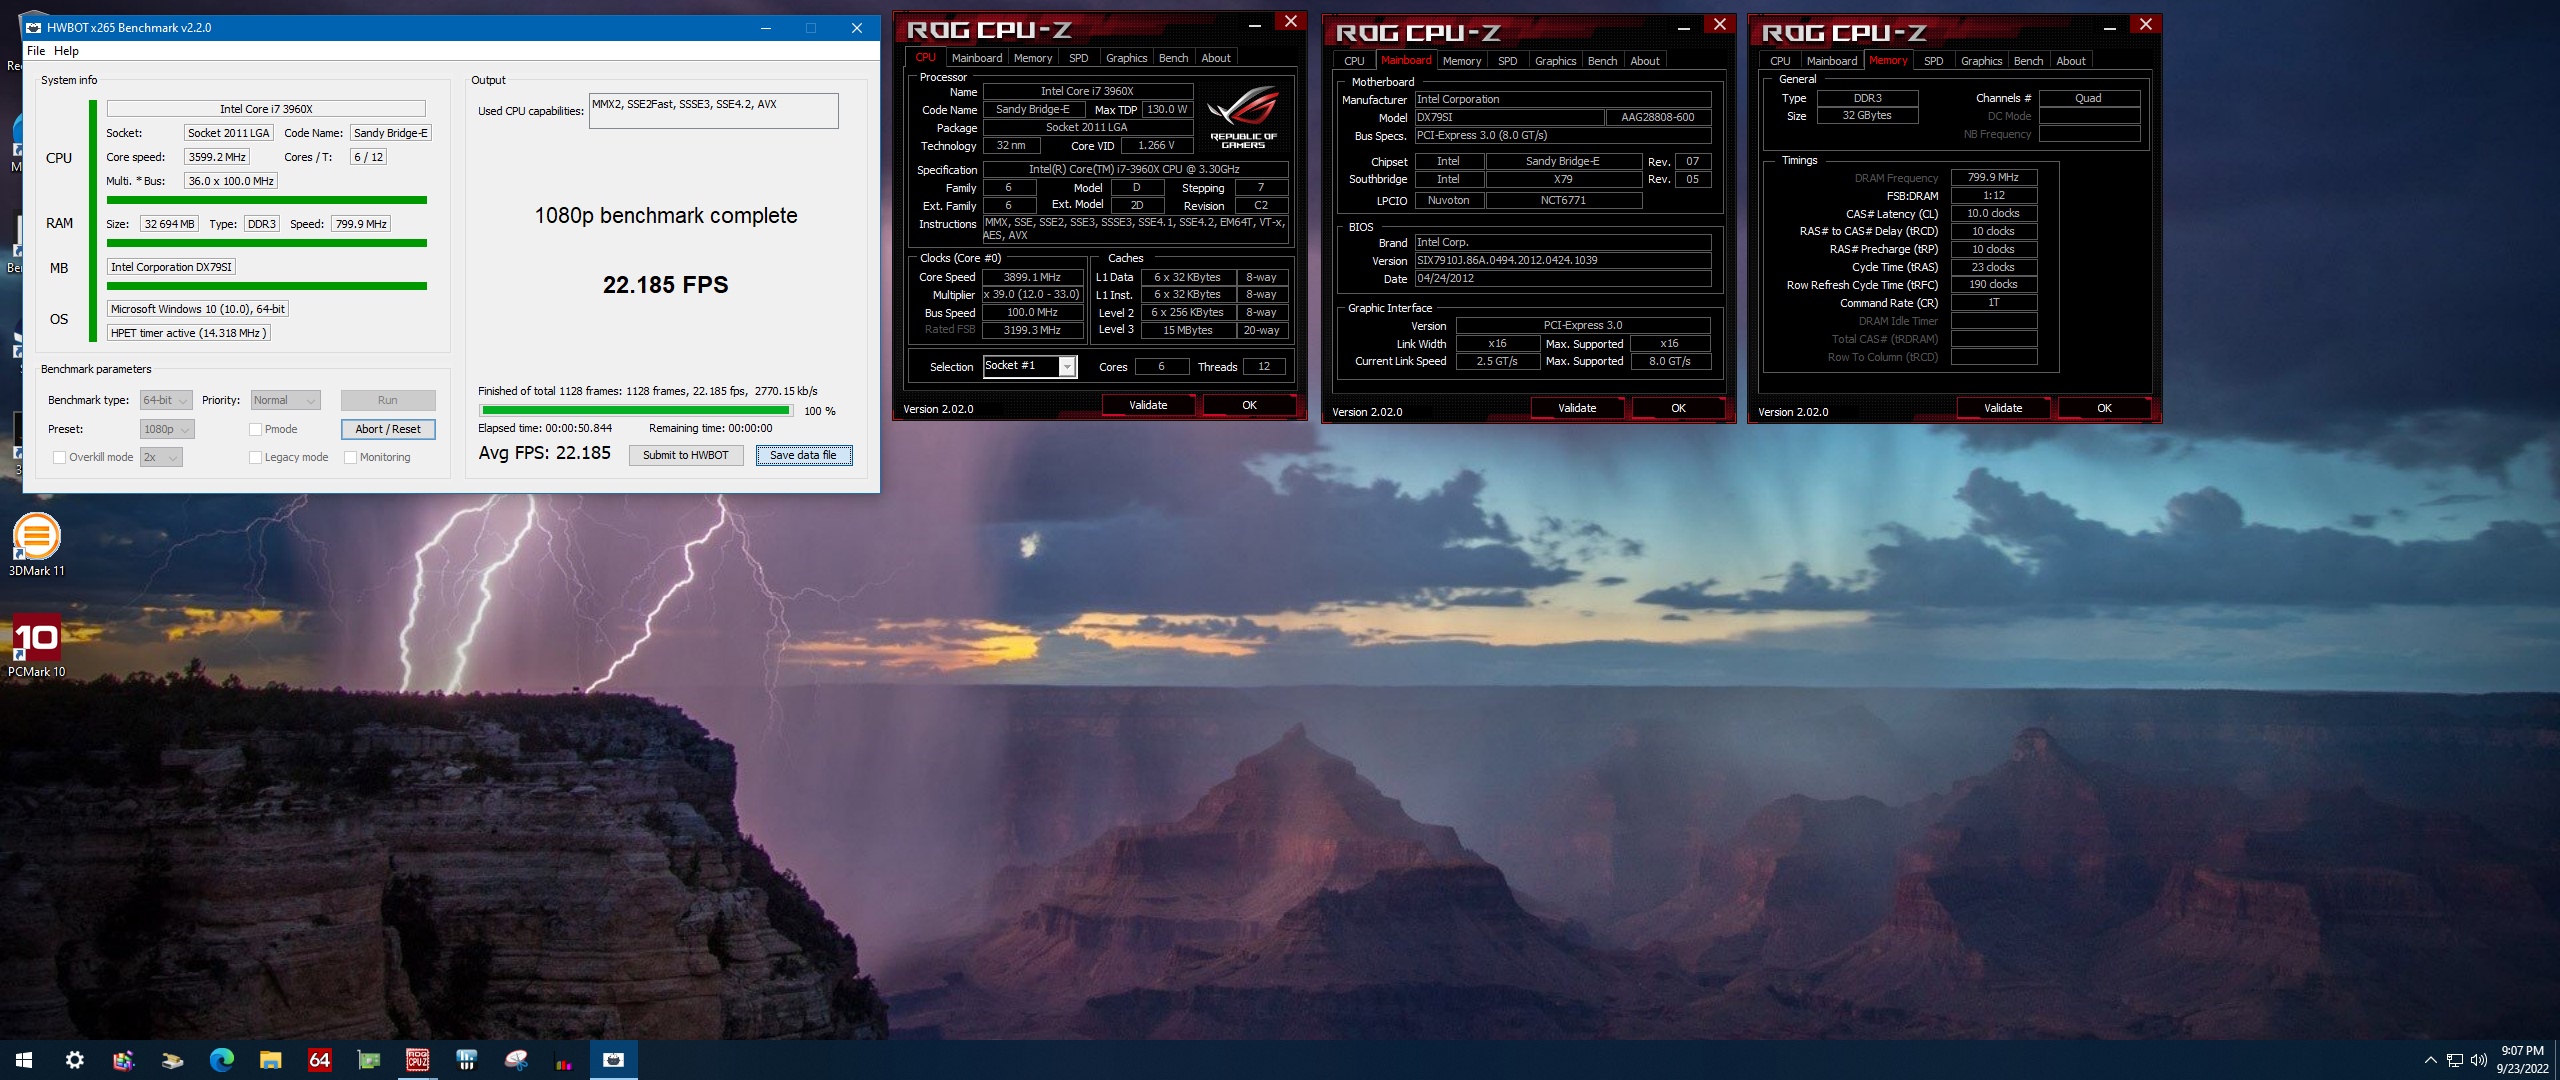Click the grayed-out Run button
This screenshot has height=1080, width=2560.
[x=388, y=400]
